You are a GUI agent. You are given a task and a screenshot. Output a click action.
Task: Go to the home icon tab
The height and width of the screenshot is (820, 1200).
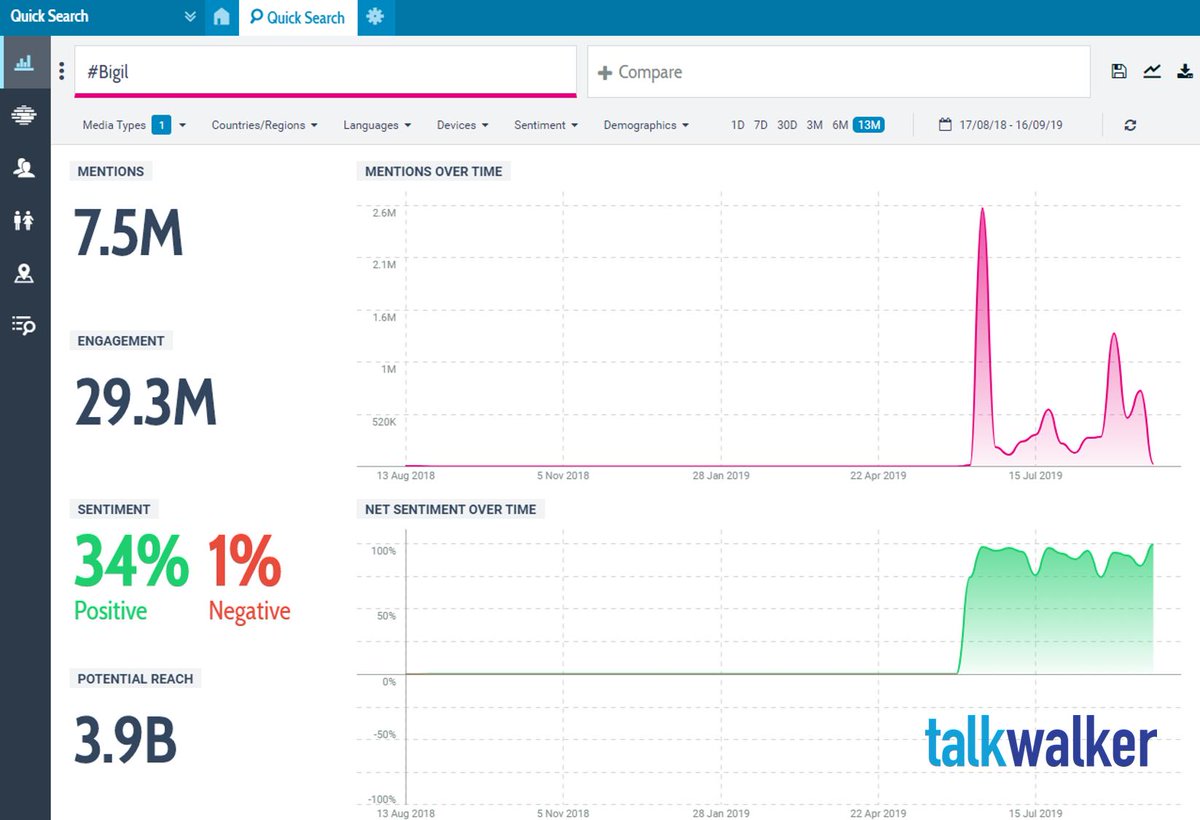[222, 17]
